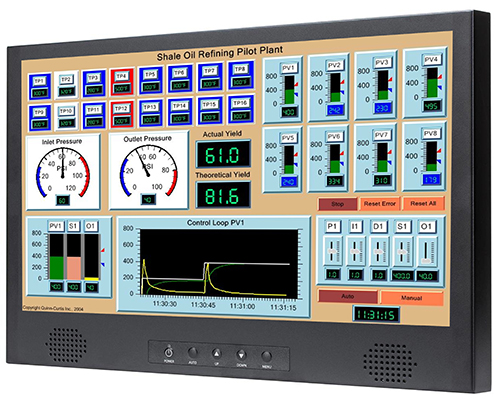
Task: Click the Control Loop PV1 trend chart
Action: [x=219, y=263]
